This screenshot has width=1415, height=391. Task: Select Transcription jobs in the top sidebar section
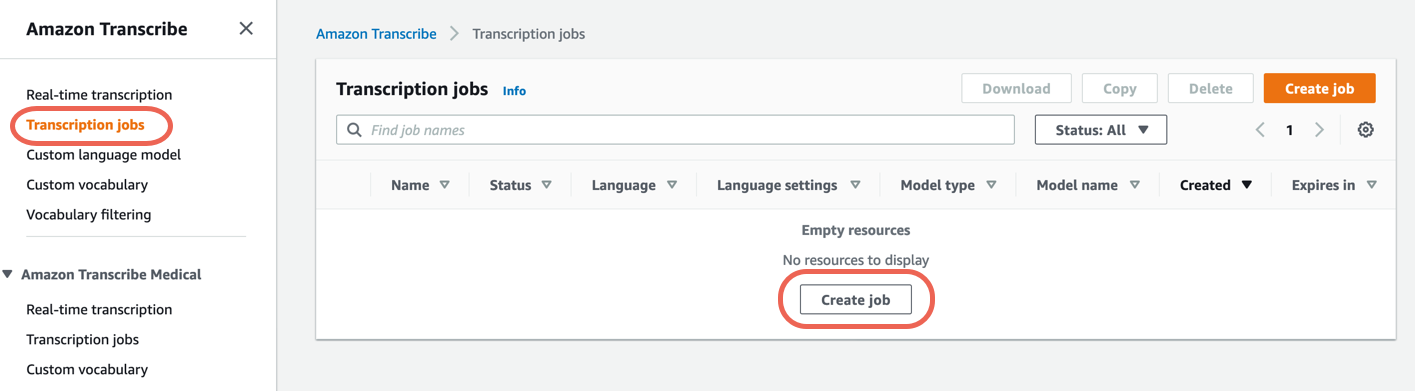(85, 125)
